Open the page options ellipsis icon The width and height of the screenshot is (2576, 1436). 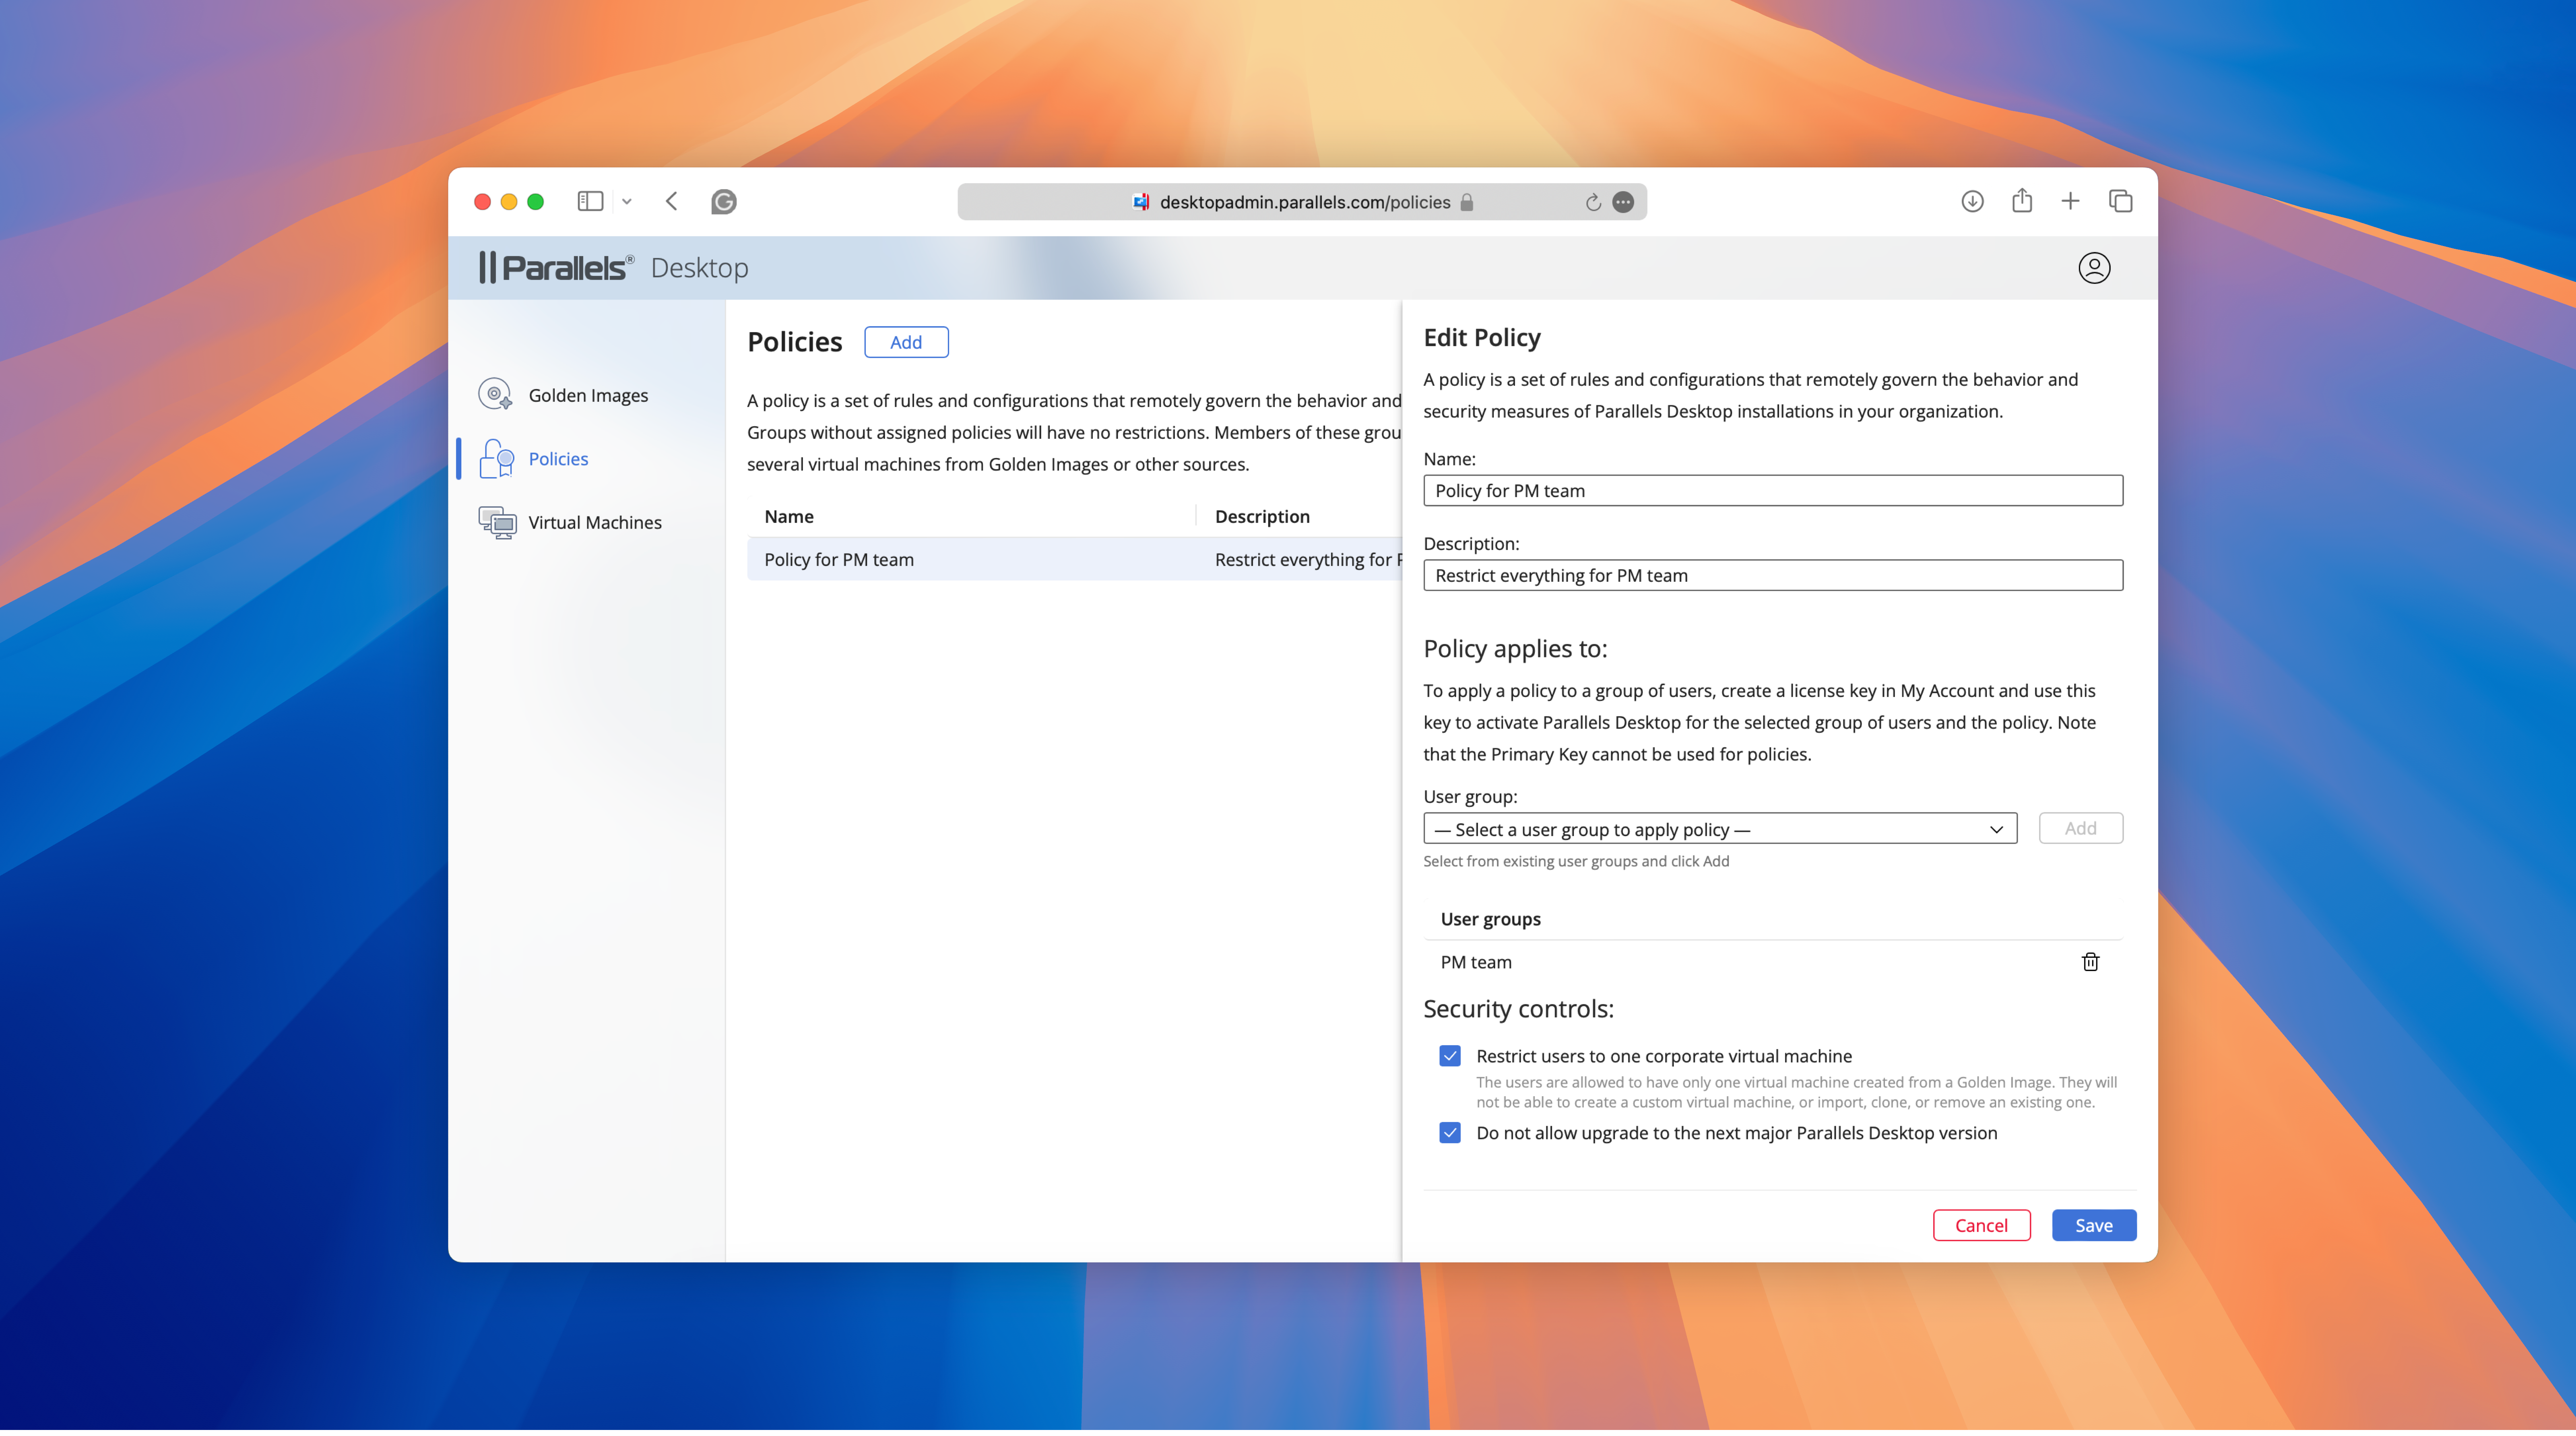(1623, 202)
